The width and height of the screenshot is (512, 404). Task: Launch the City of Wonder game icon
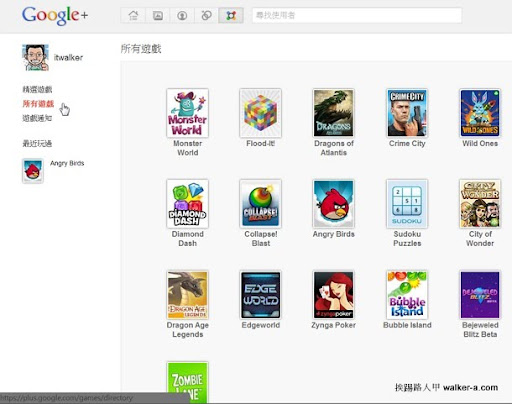tap(480, 204)
